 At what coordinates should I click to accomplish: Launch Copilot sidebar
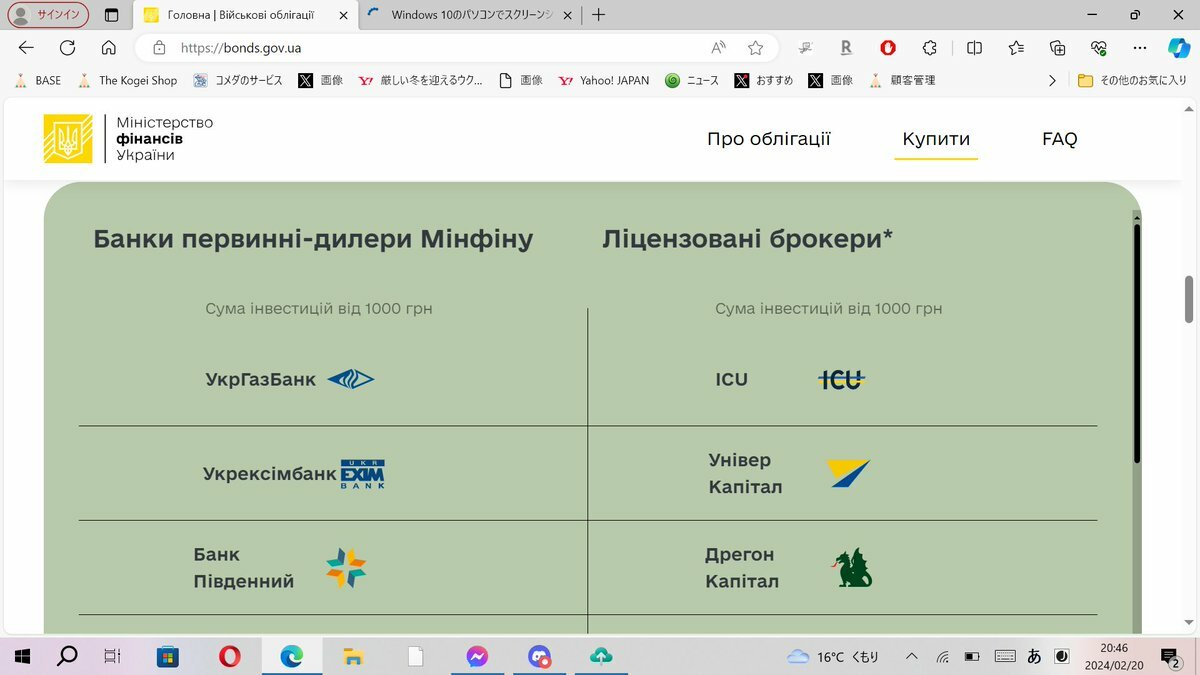[1178, 47]
